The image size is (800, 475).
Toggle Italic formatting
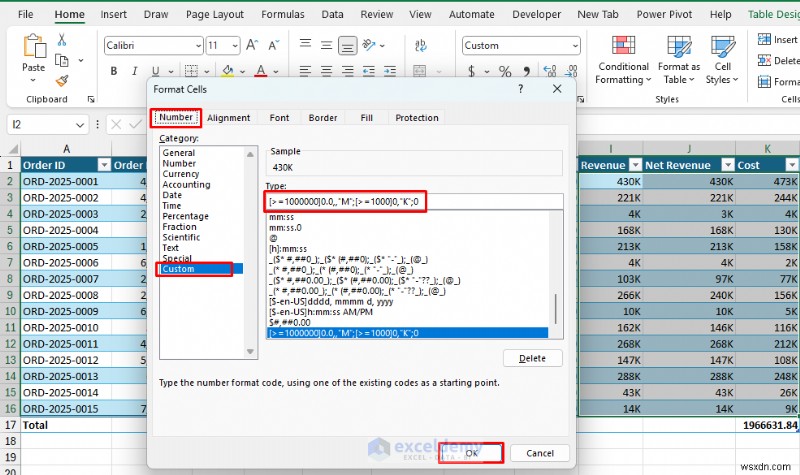pyautogui.click(x=134, y=71)
